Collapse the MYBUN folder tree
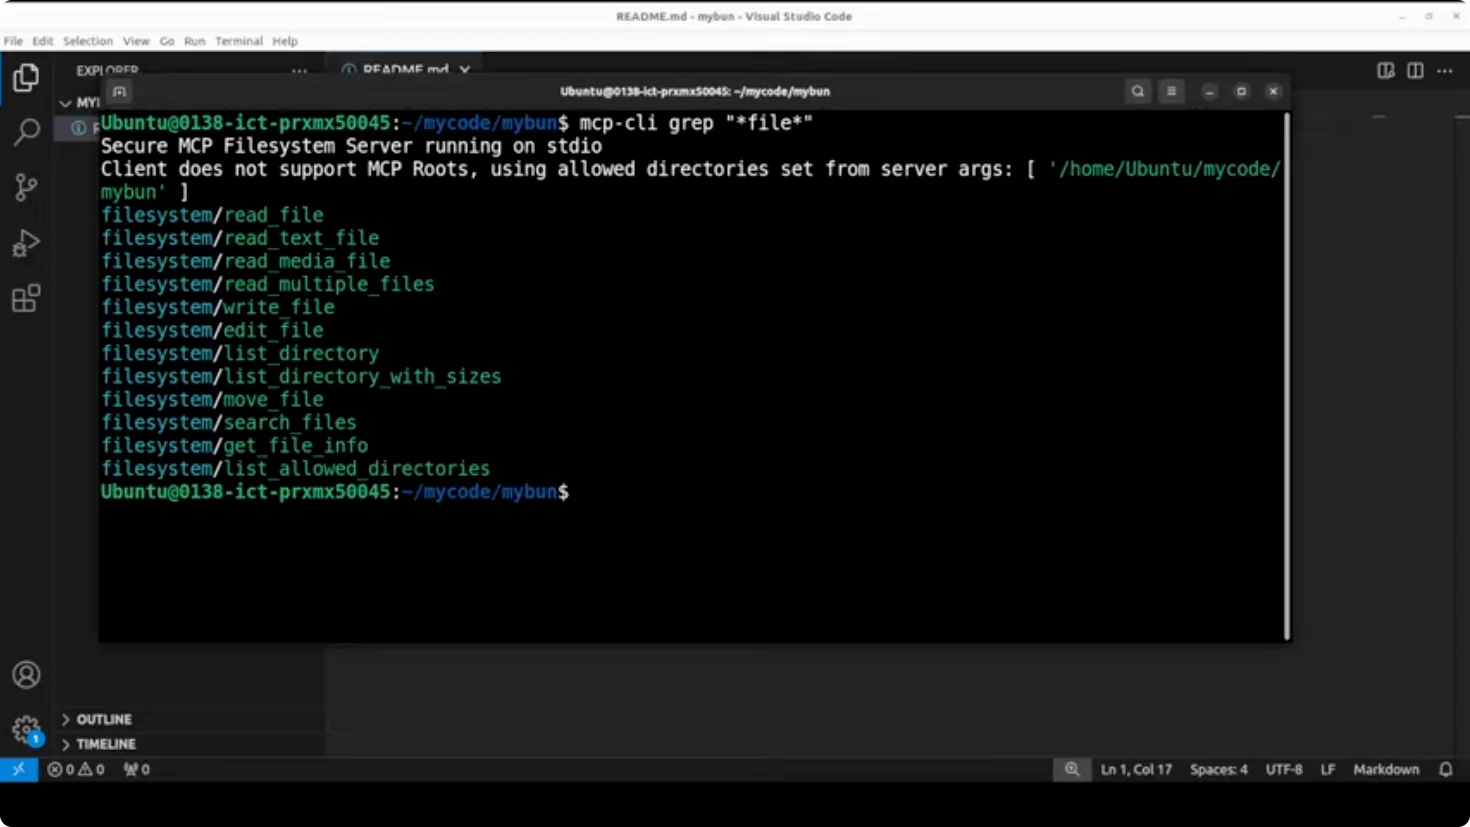This screenshot has width=1470, height=827. (65, 102)
